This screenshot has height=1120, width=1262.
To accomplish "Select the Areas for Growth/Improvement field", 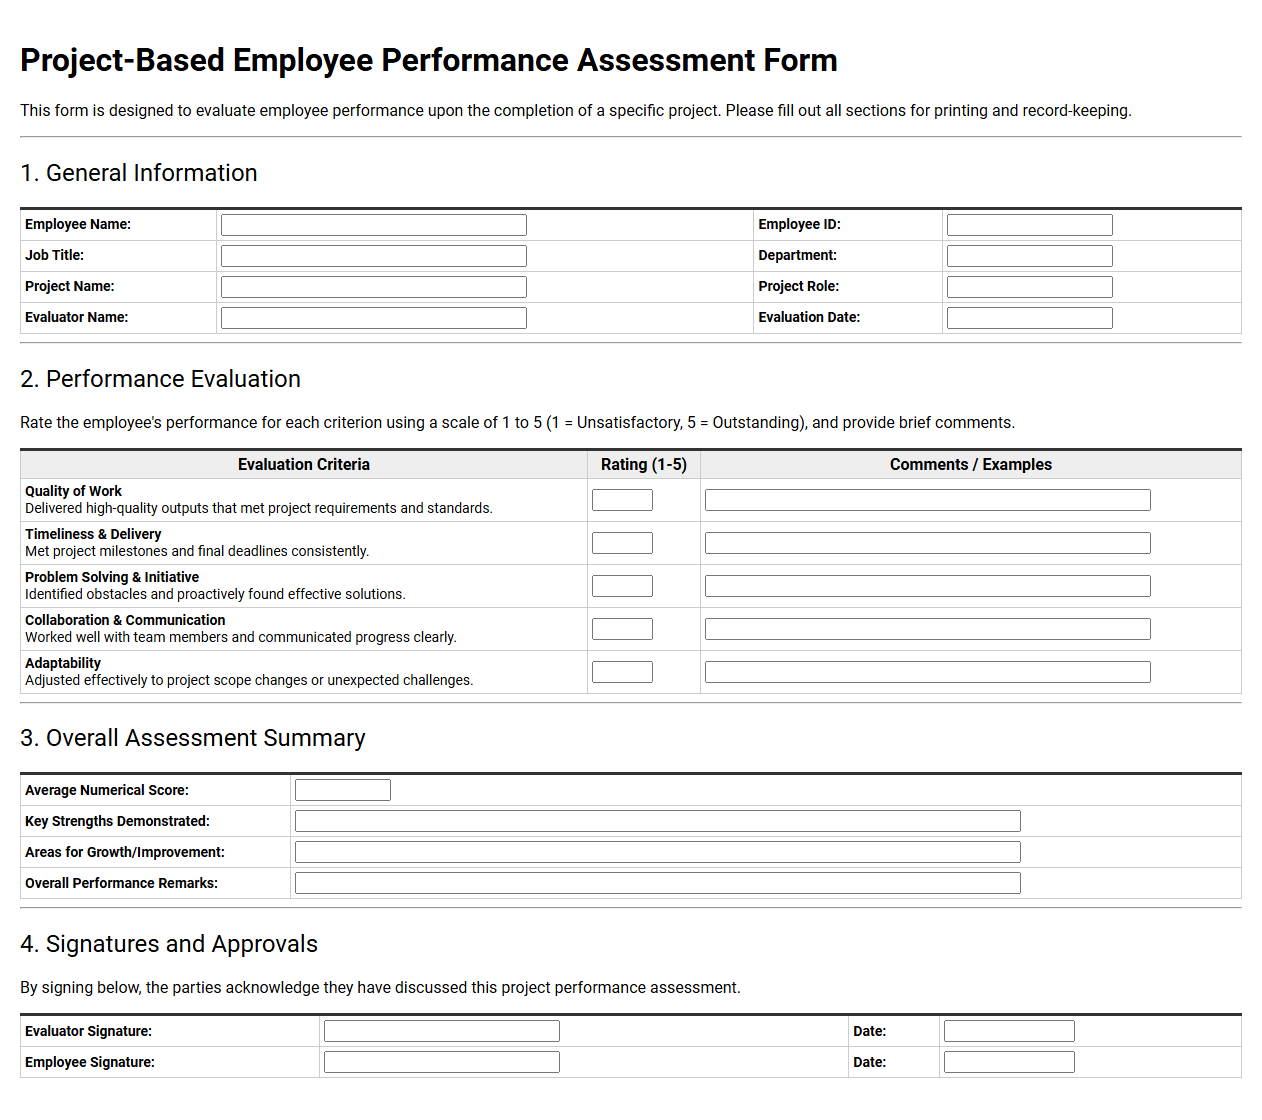I will 657,852.
